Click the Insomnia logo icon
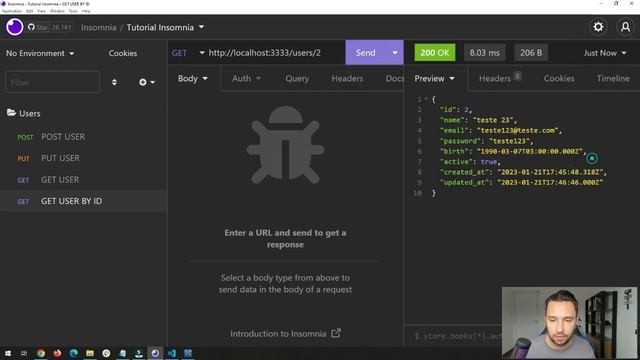The height and width of the screenshot is (360, 640). click(x=15, y=27)
